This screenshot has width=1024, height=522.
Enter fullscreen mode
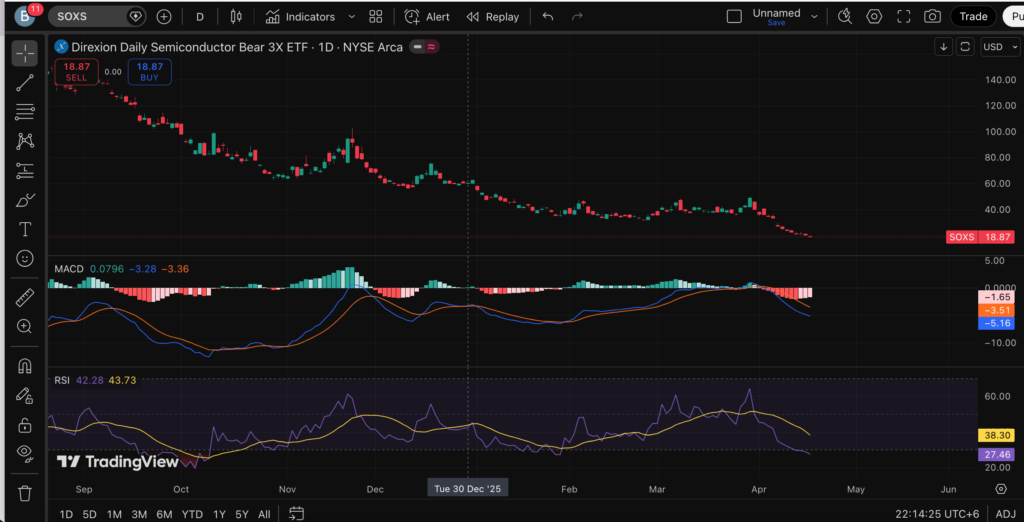[904, 17]
